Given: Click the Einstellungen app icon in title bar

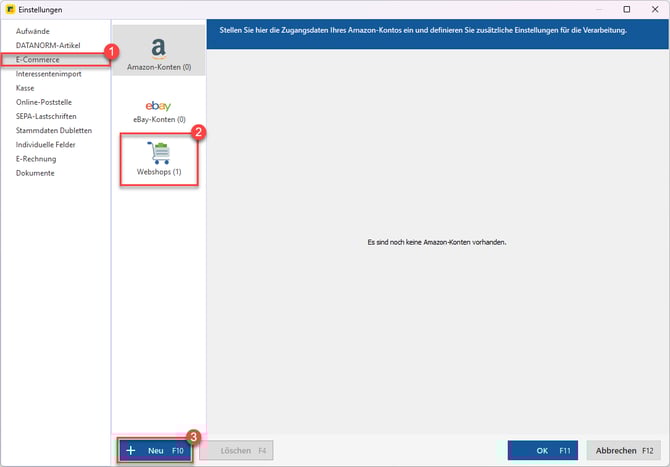Looking at the screenshot, I should click(x=9, y=9).
